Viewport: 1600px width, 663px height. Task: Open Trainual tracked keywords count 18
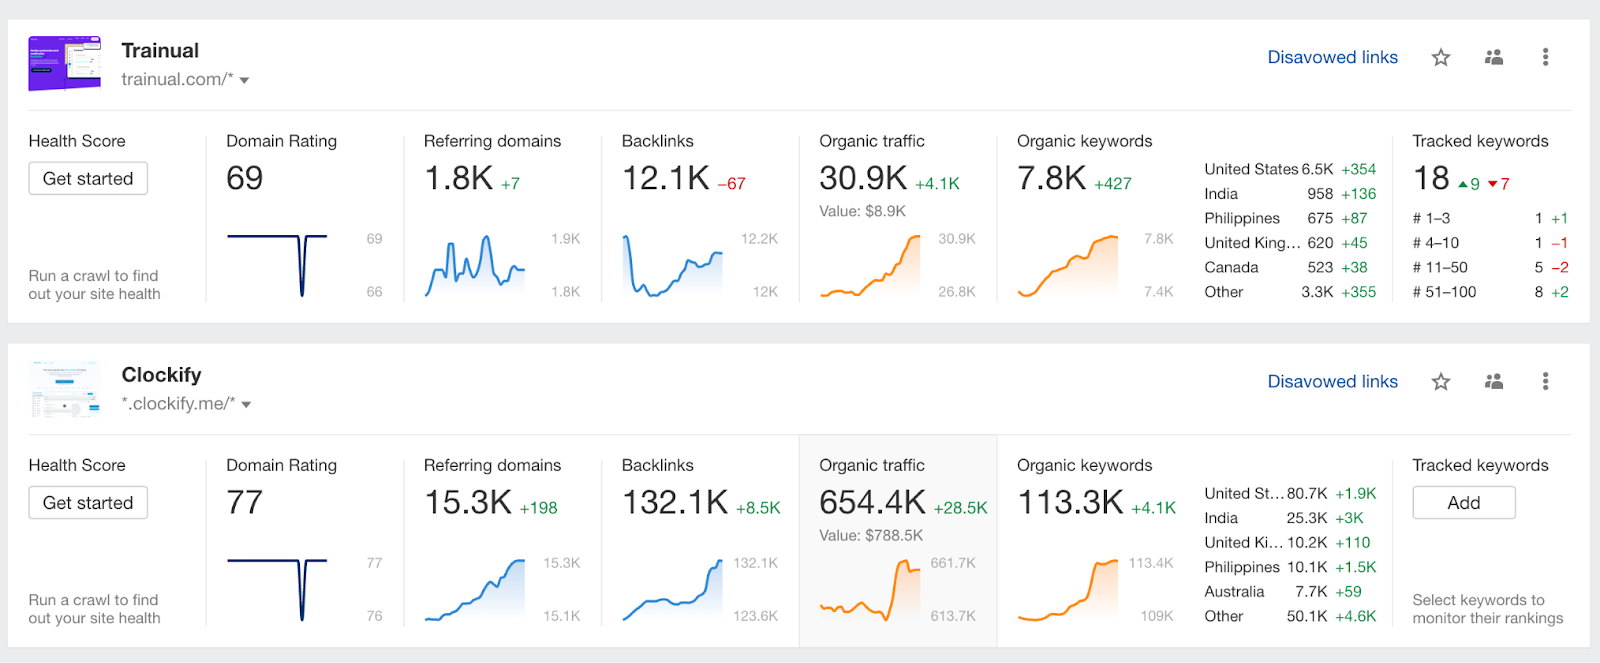pos(1431,178)
